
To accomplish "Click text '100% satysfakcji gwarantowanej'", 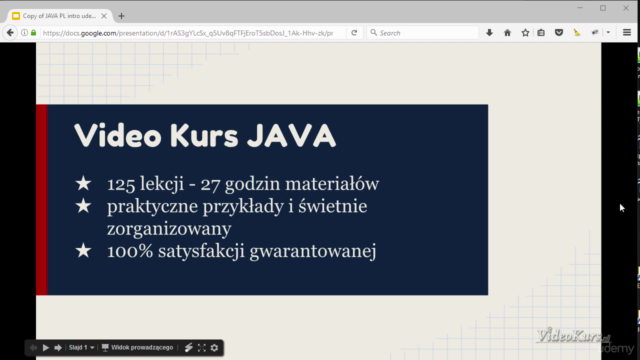I will [x=241, y=251].
